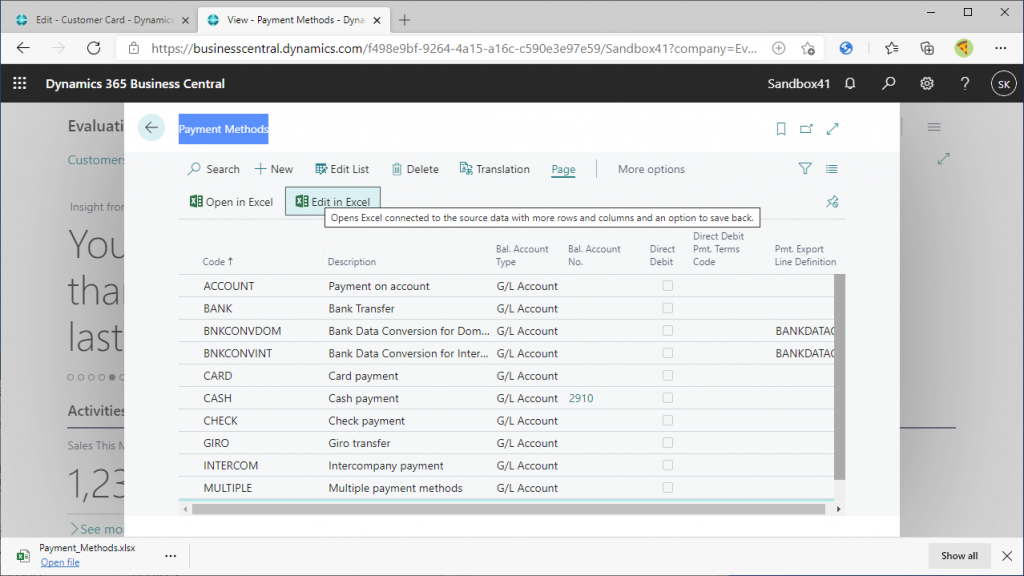Open Payment Methods in a new window

[x=807, y=129]
